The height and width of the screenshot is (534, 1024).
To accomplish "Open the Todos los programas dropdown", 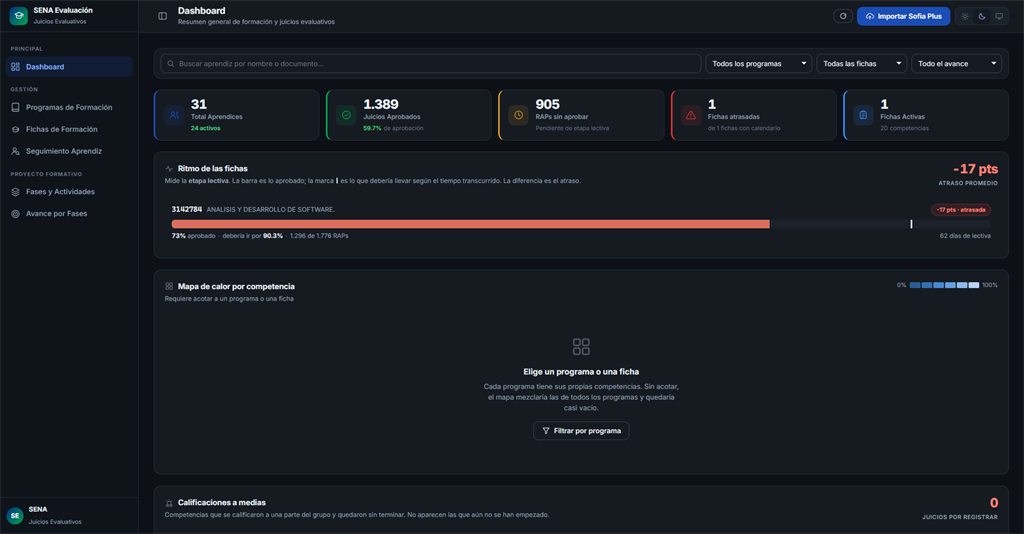I will pos(759,63).
